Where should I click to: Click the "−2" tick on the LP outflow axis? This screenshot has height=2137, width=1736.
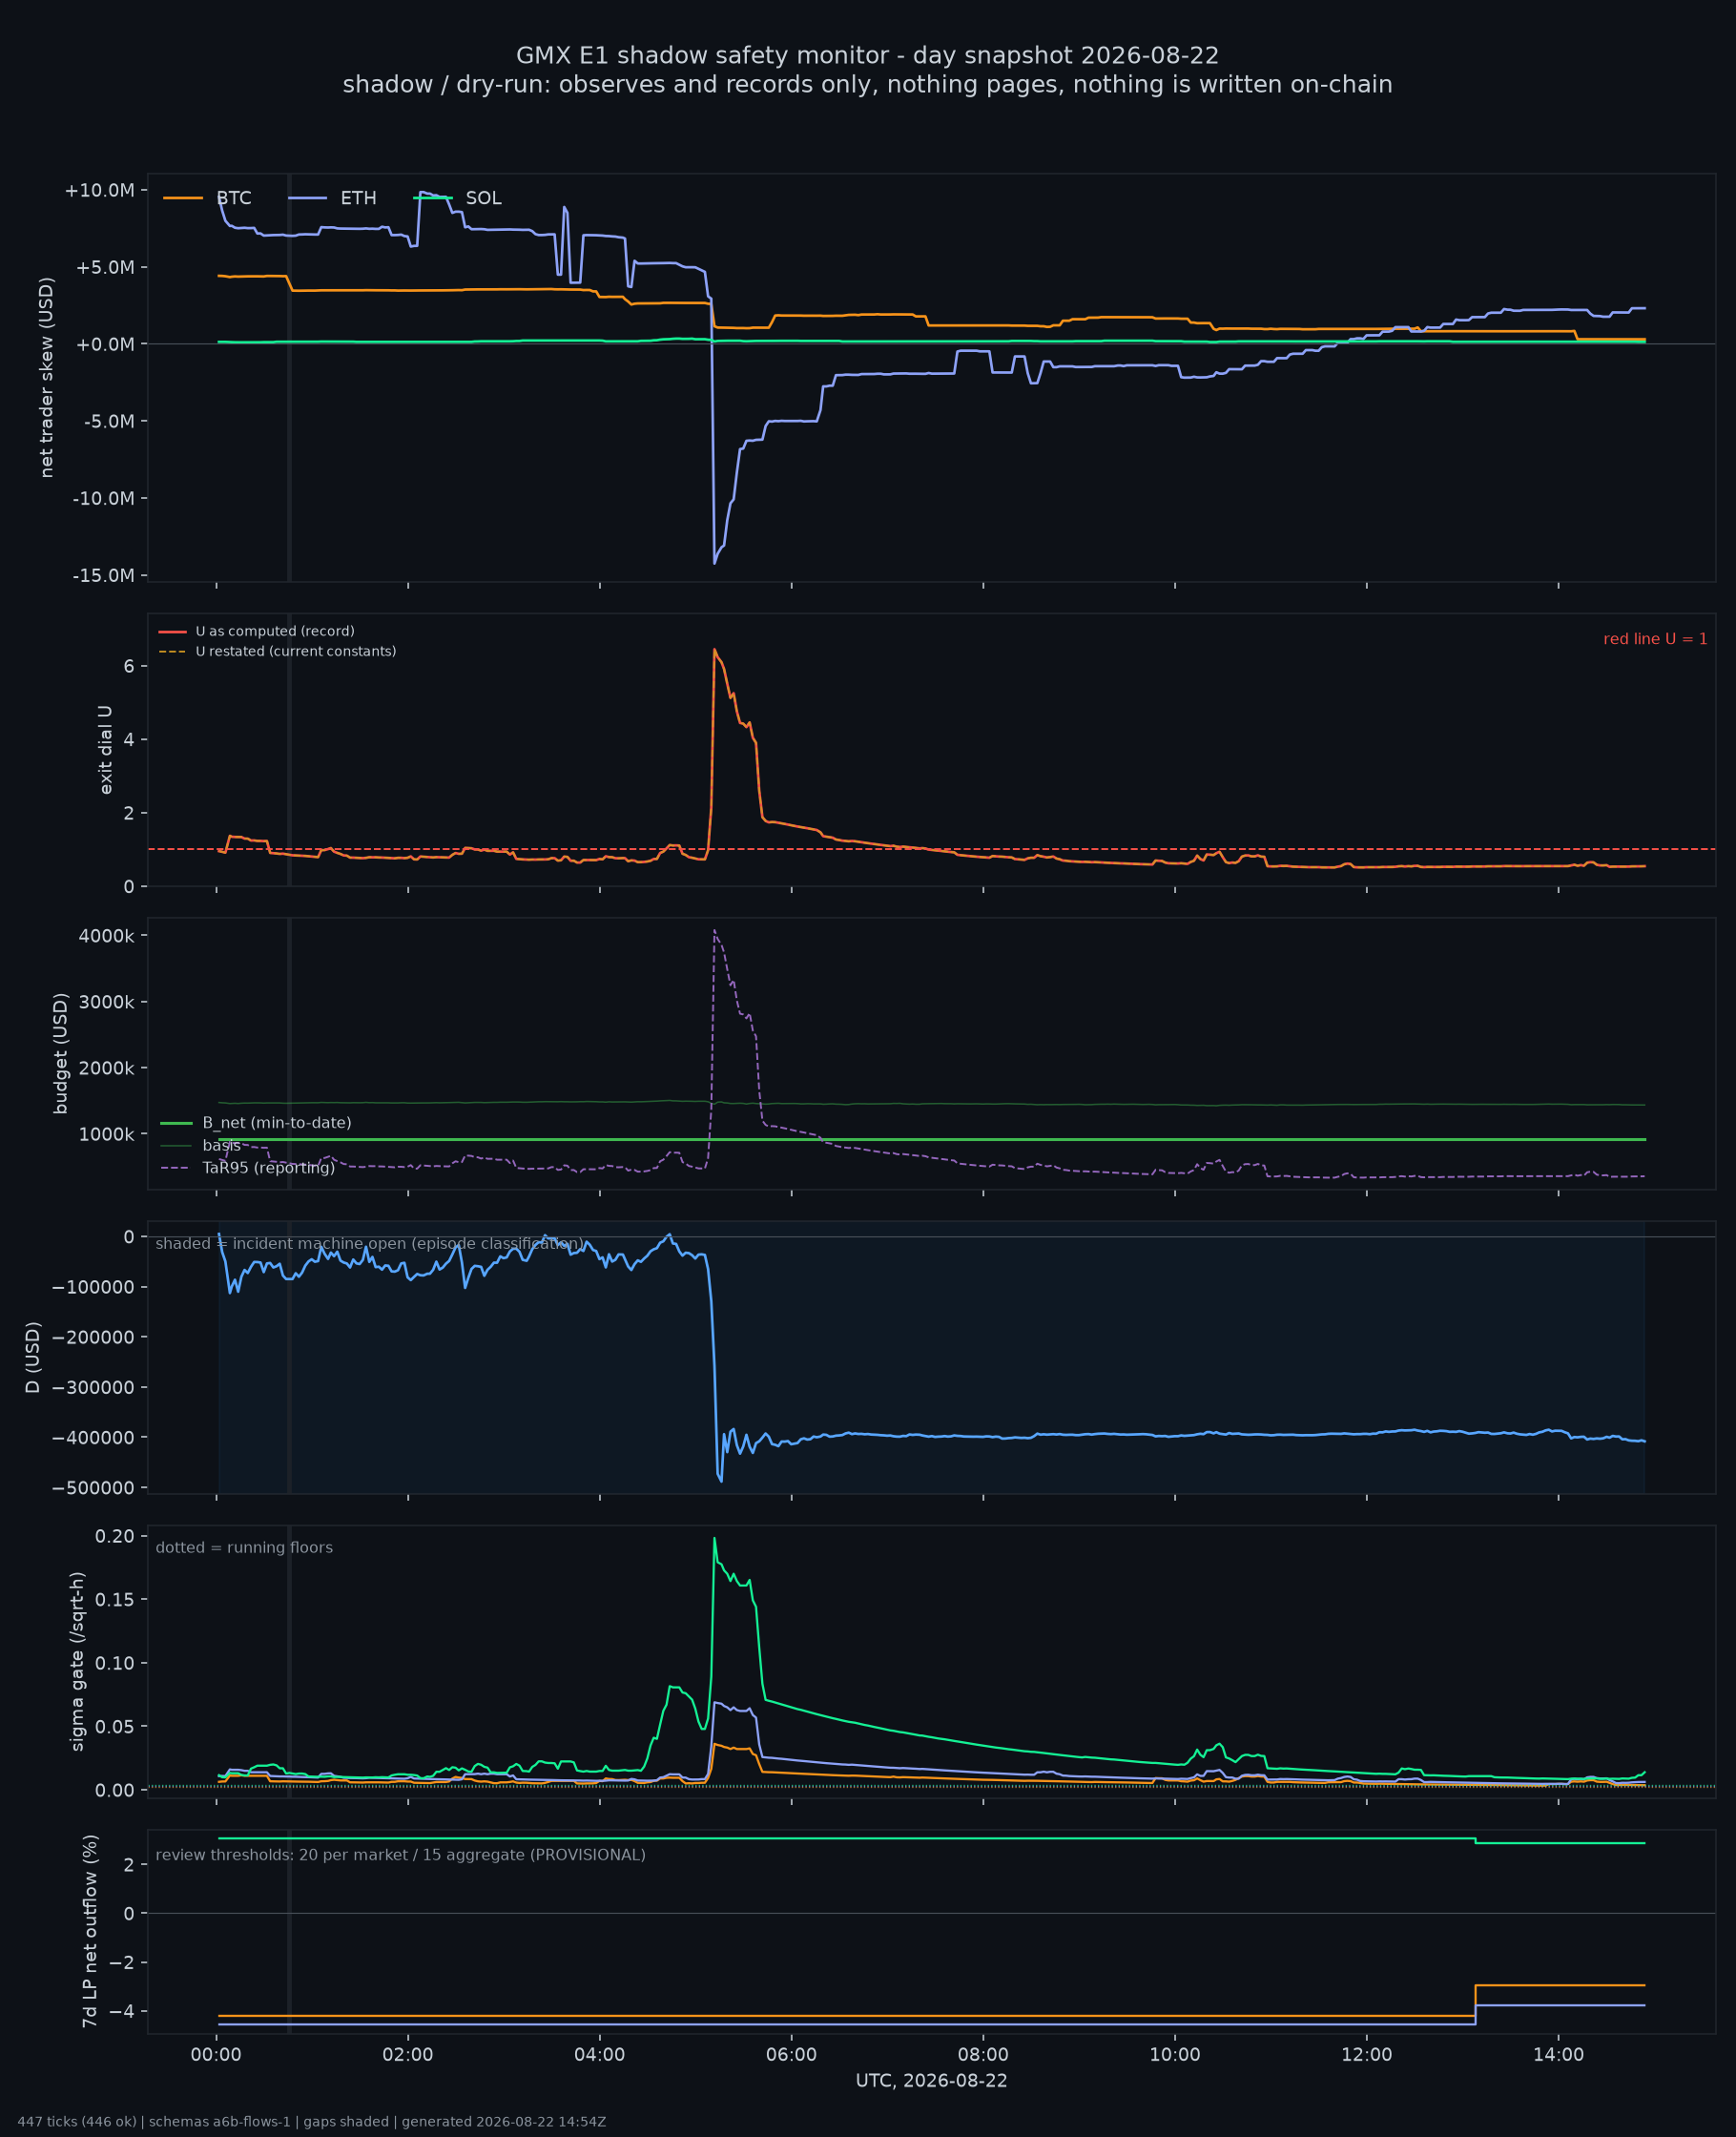tap(122, 1963)
